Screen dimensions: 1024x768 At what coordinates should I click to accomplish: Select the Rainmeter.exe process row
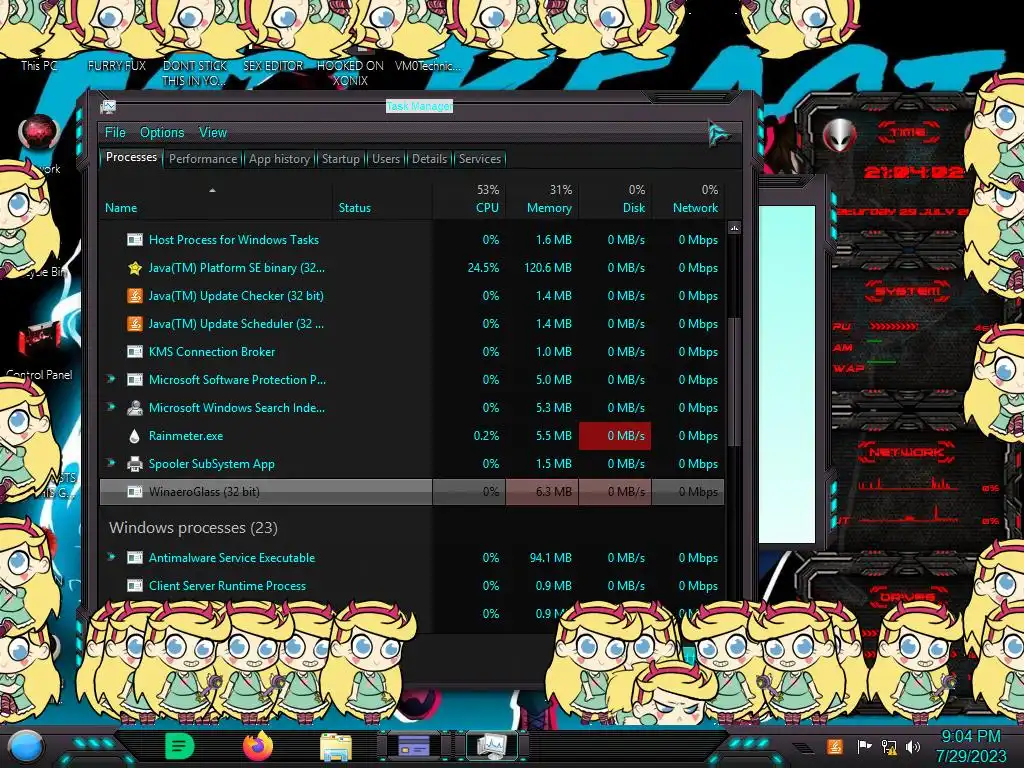[x=412, y=436]
